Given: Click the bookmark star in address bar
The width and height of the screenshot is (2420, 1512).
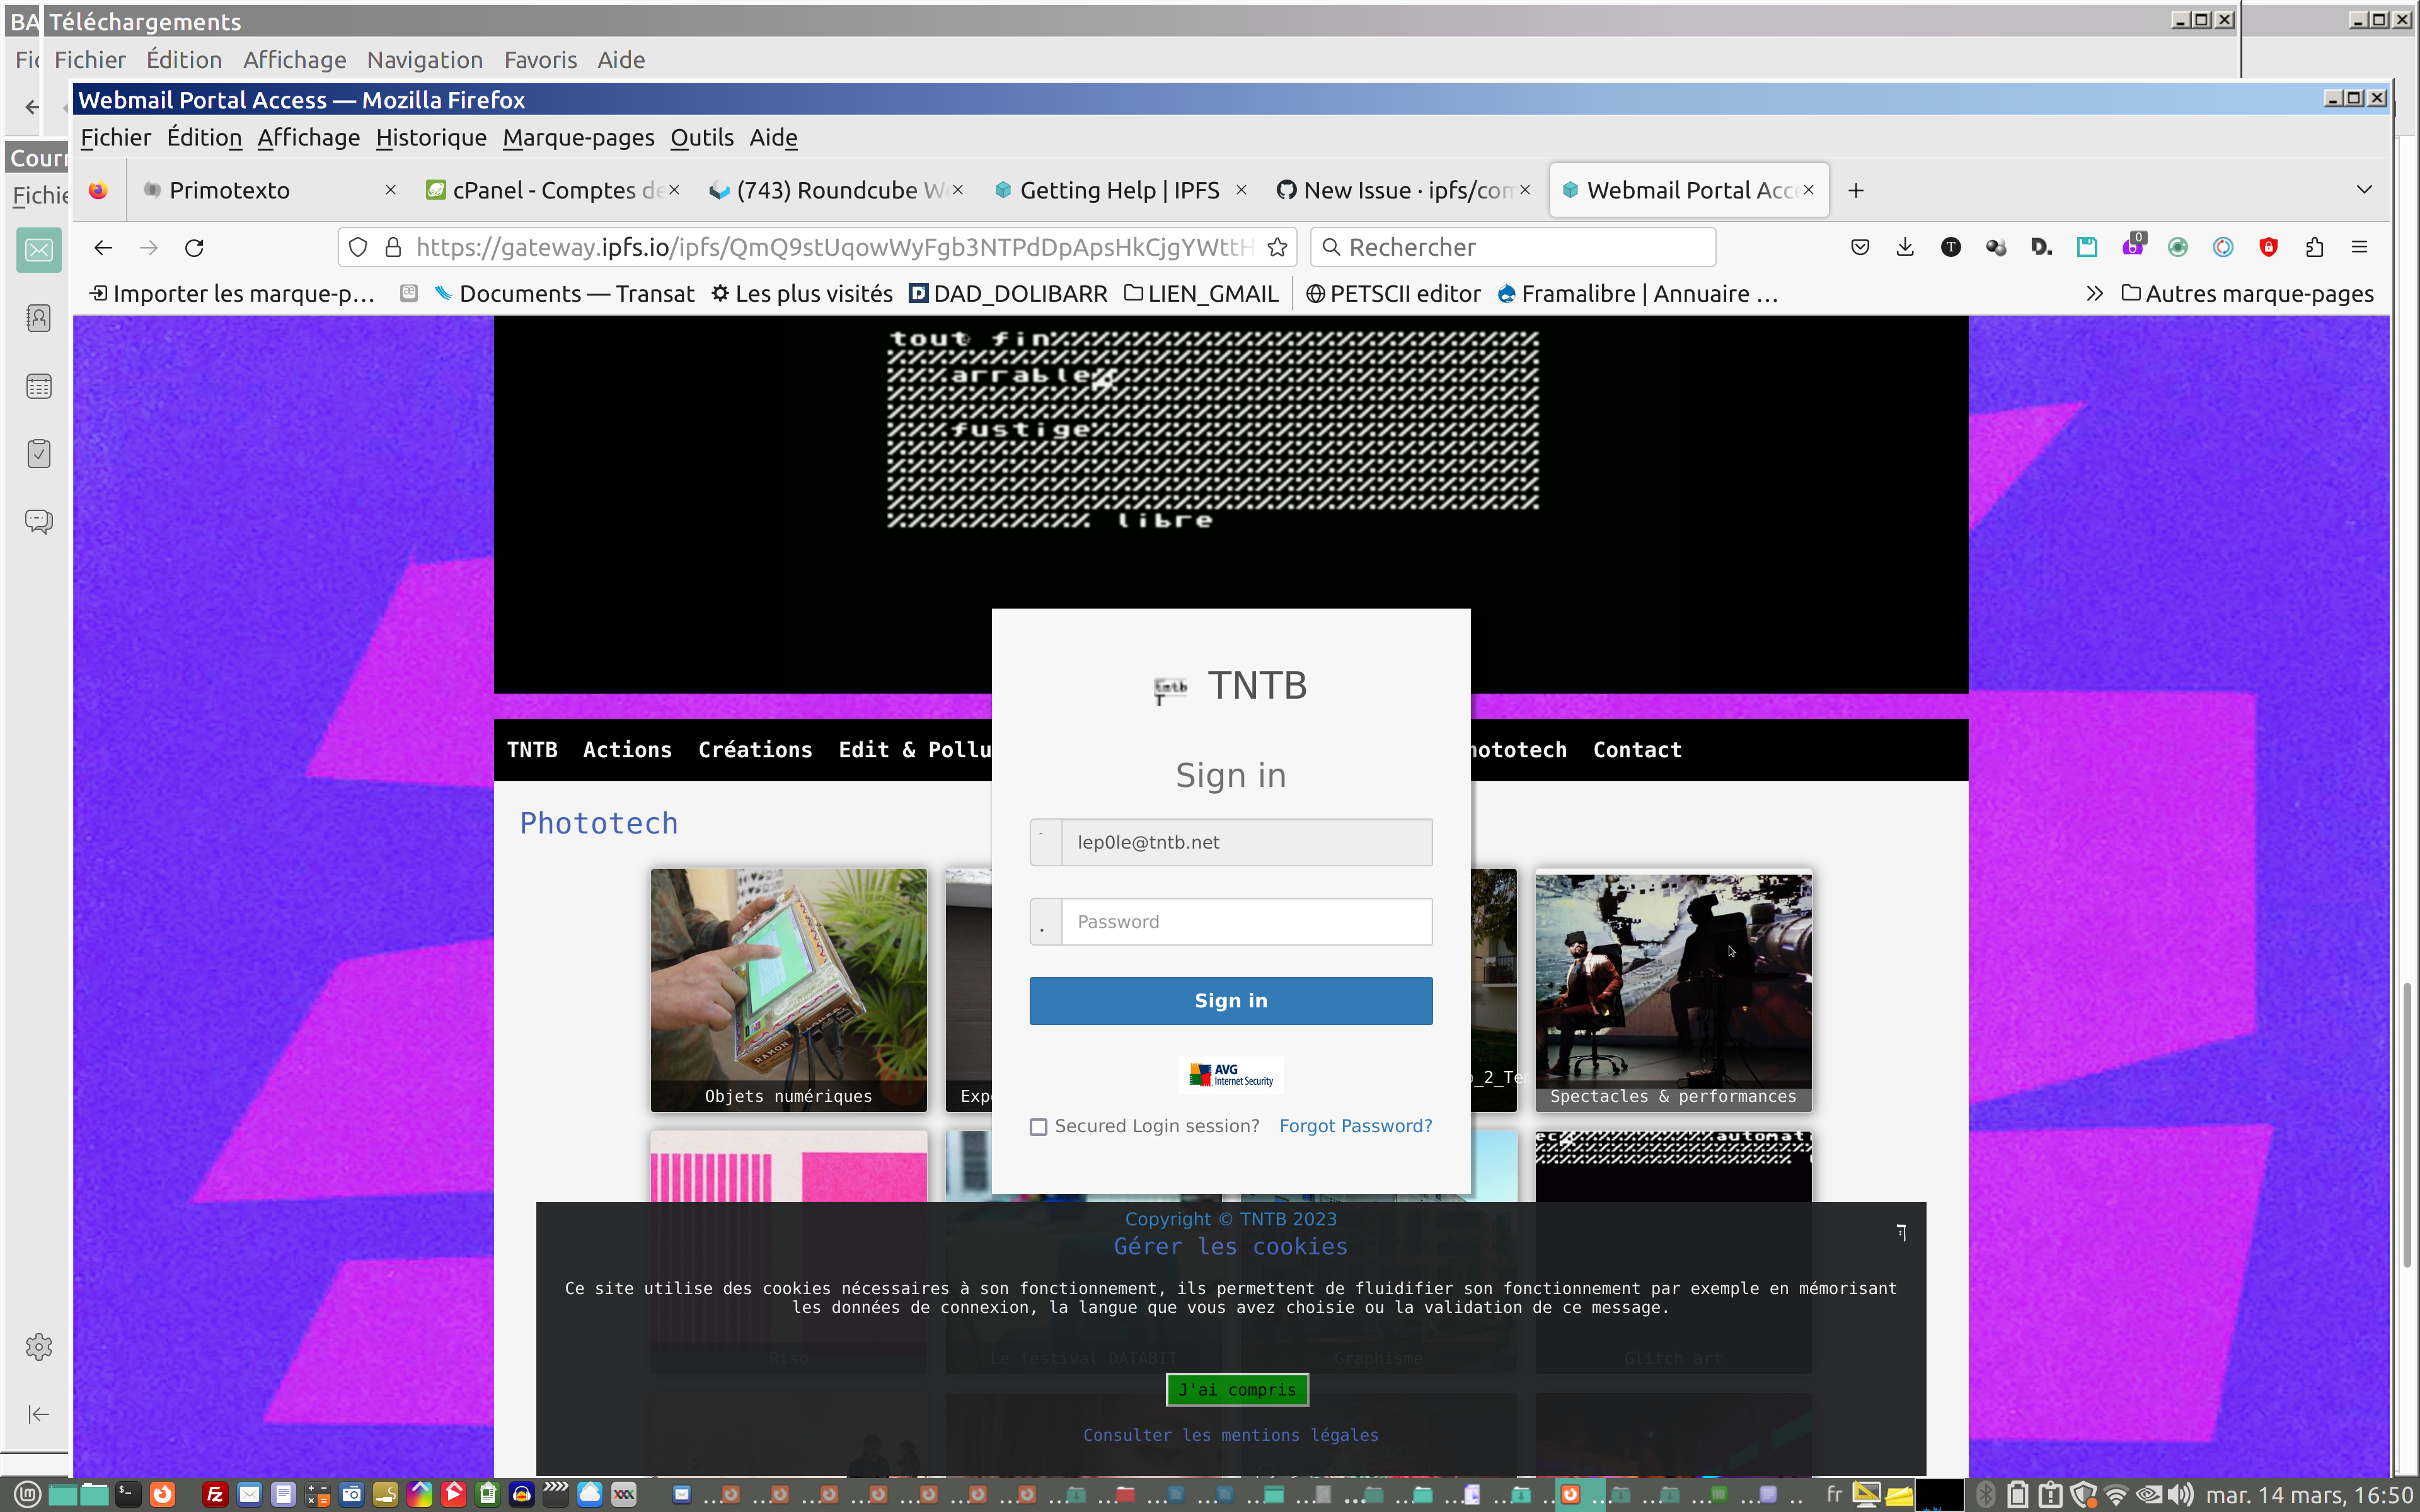Looking at the screenshot, I should tap(1277, 248).
